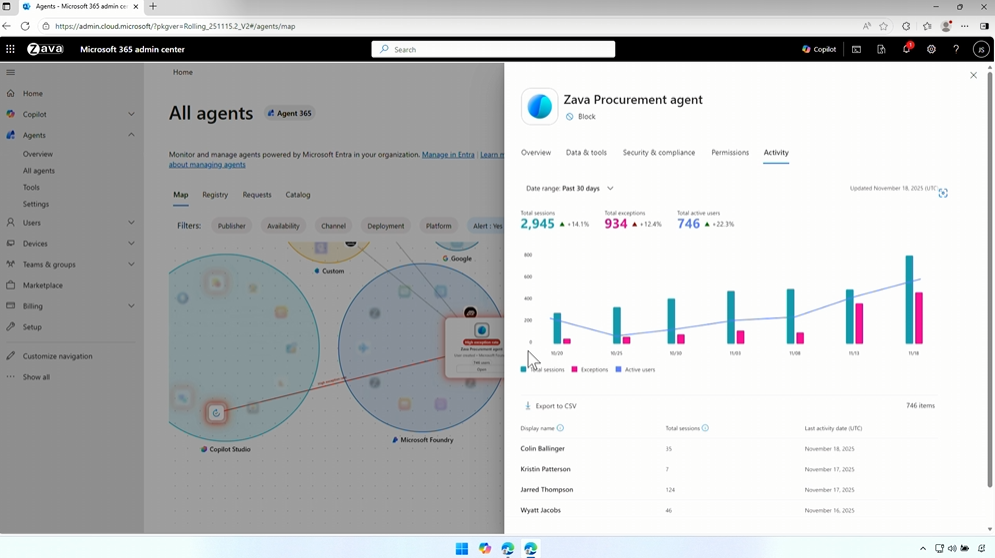
Task: Click the notifications bell icon
Action: pos(906,49)
